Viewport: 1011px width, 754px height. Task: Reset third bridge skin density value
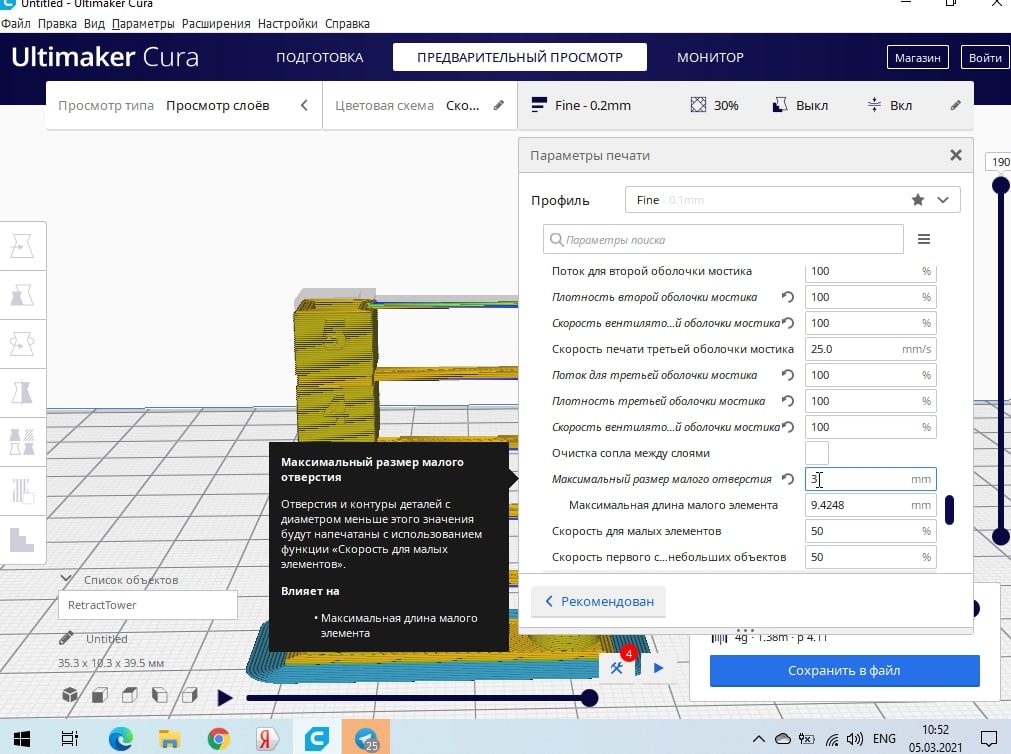click(787, 401)
